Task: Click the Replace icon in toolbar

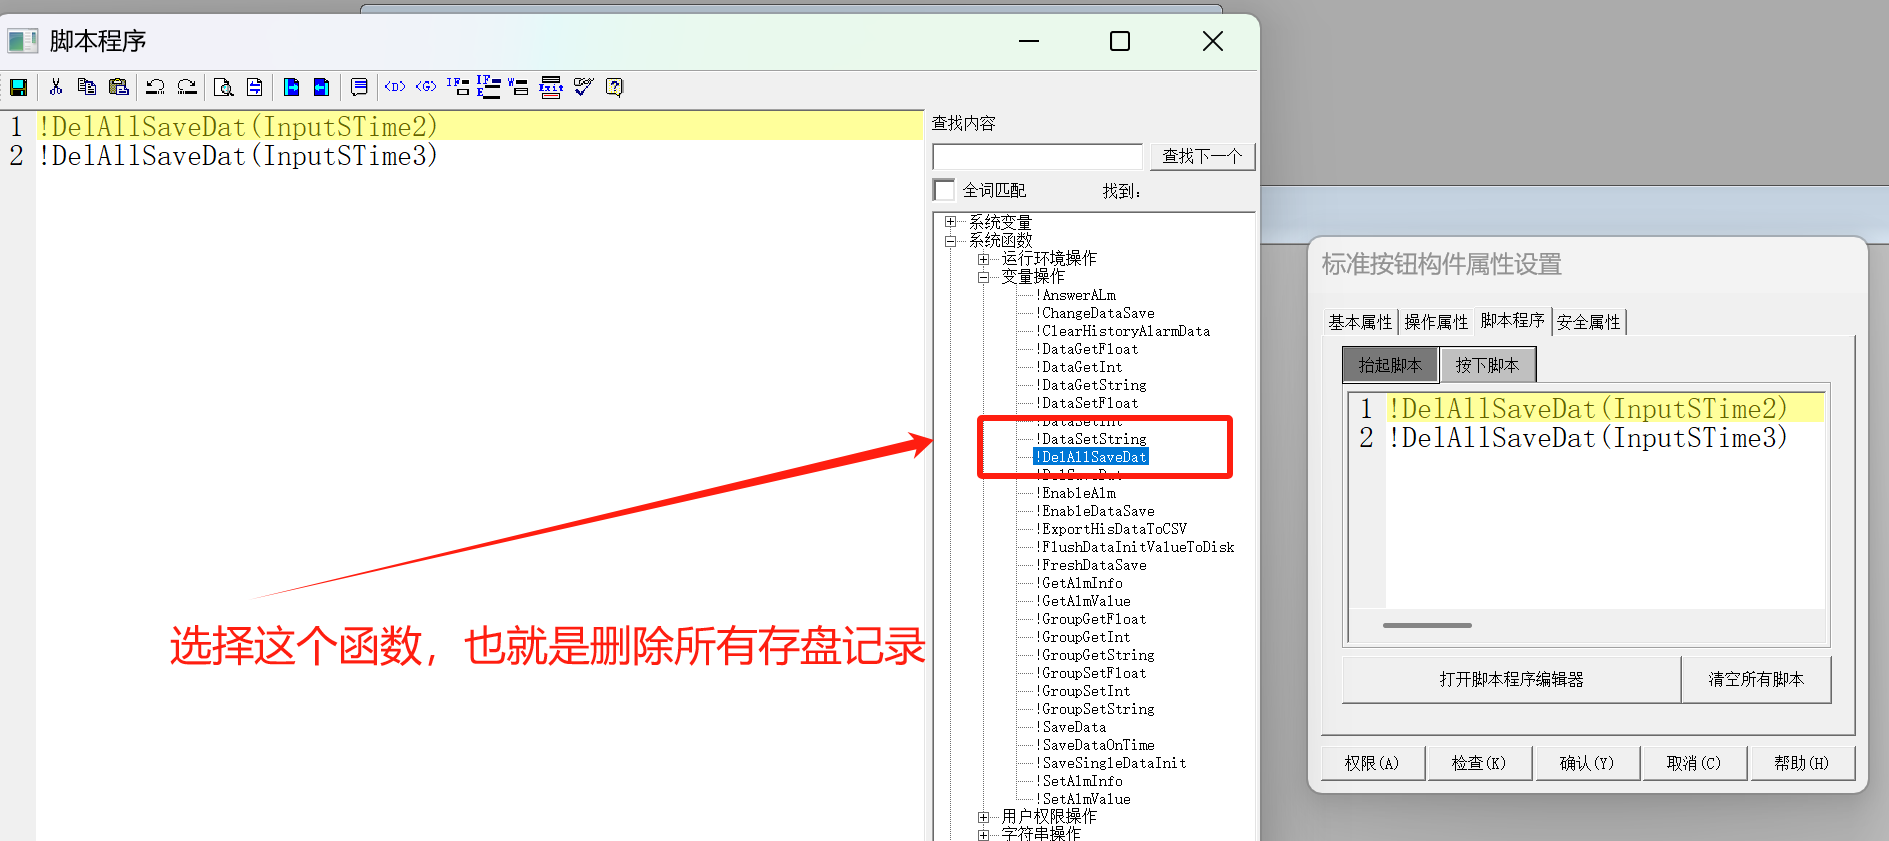Action: [255, 87]
